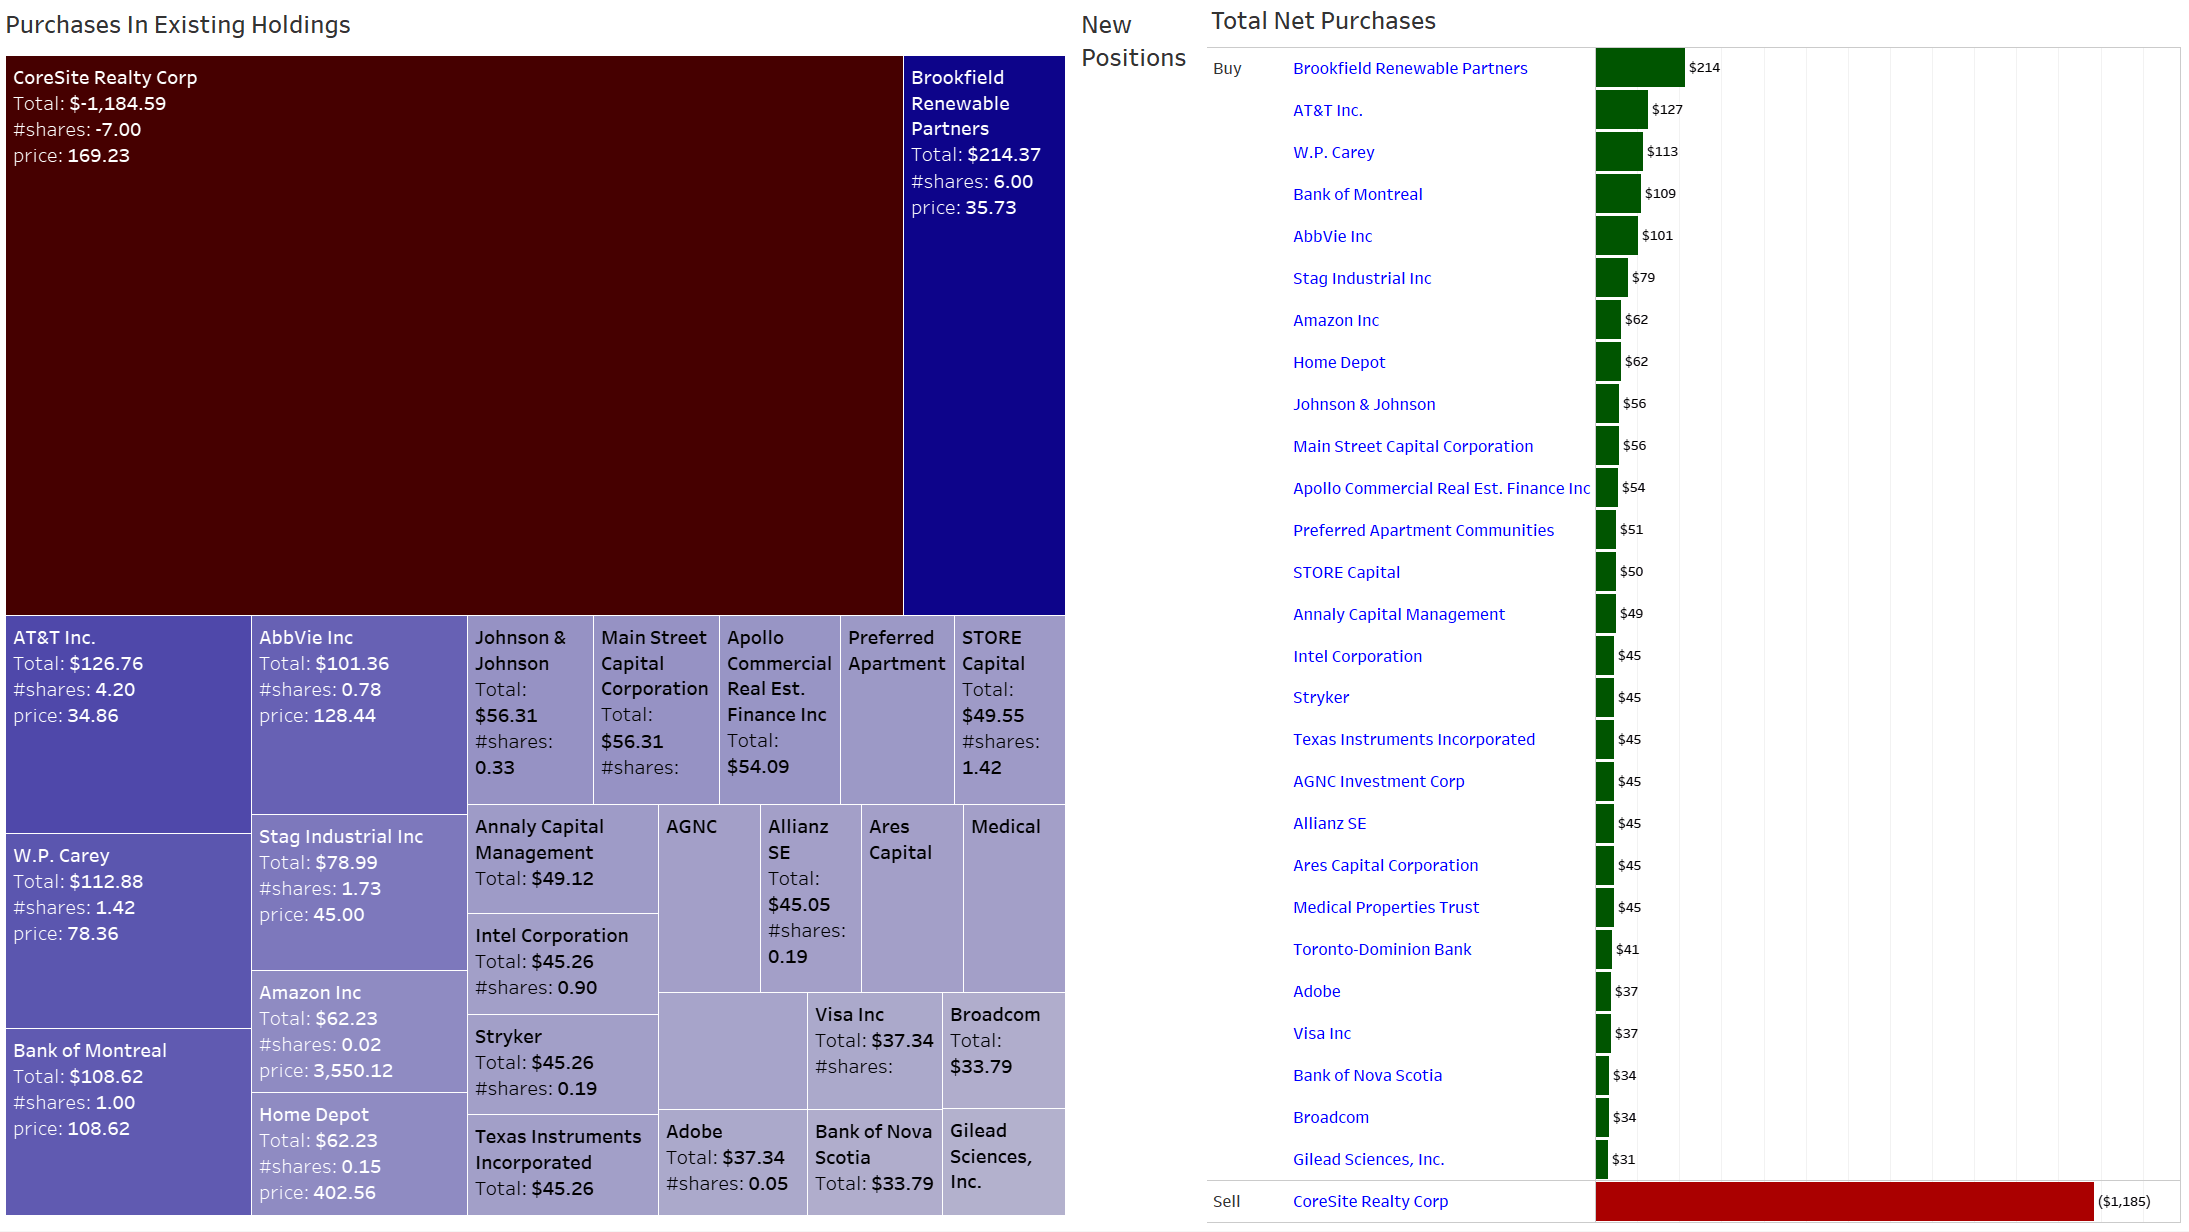Click the Home Depot treemap block
The width and height of the screenshot is (2189, 1232).
(x=359, y=1153)
